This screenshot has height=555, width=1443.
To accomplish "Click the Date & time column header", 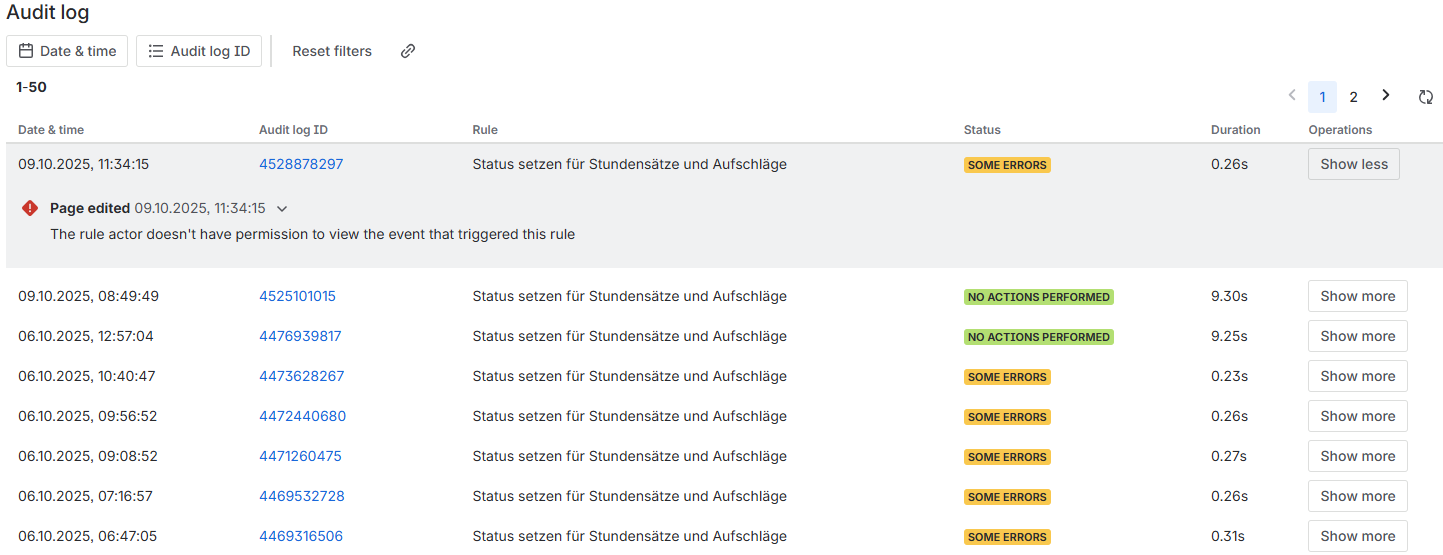I will pyautogui.click(x=51, y=130).
